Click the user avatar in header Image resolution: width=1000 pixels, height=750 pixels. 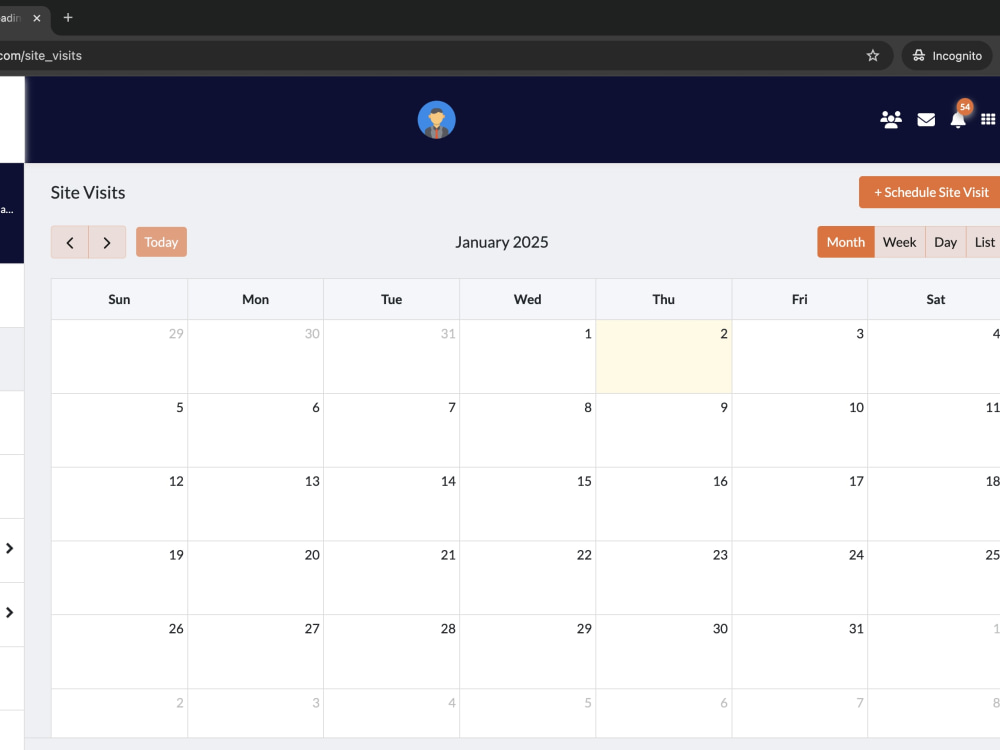(436, 119)
